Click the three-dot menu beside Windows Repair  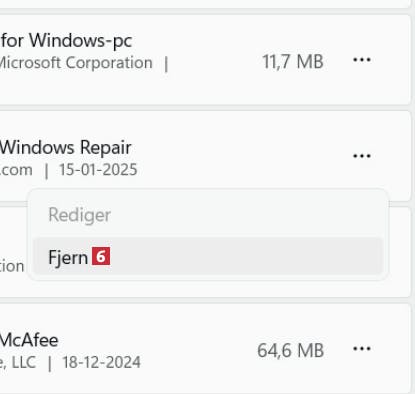[x=362, y=156]
